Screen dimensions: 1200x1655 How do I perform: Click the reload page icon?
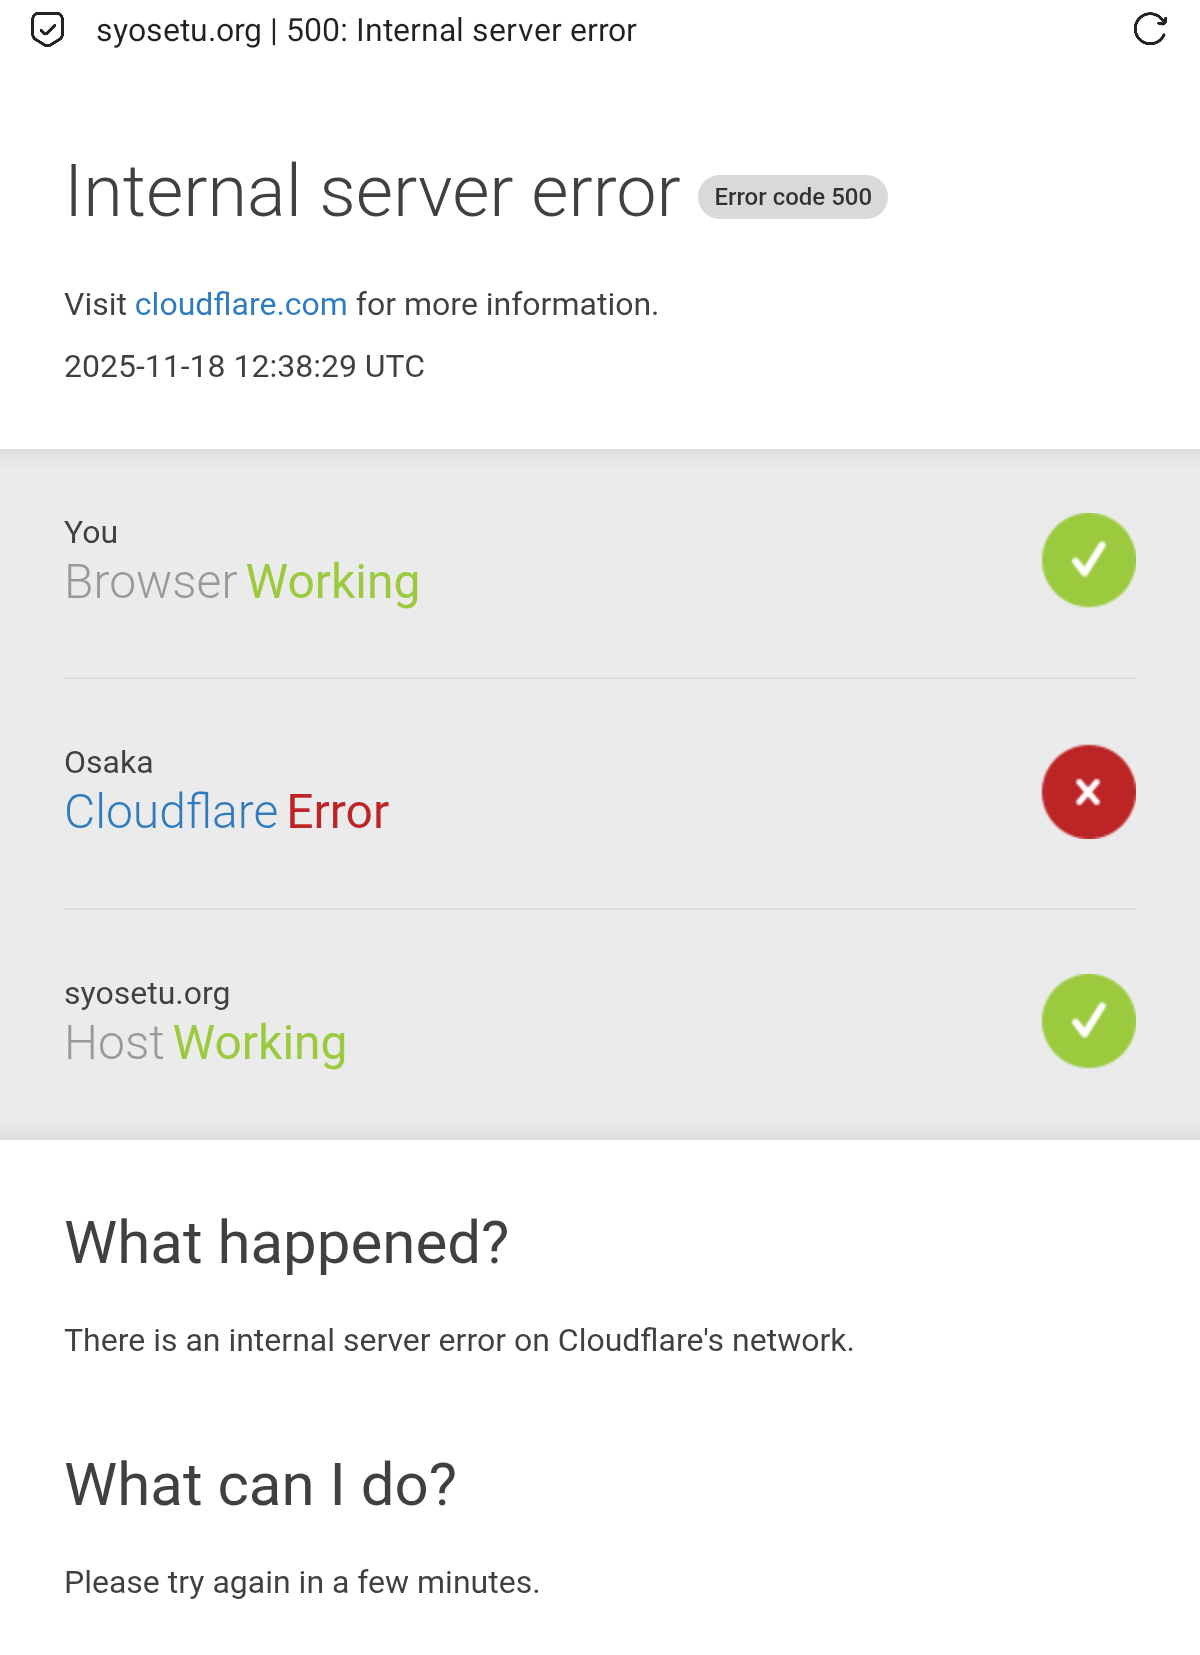coord(1150,30)
